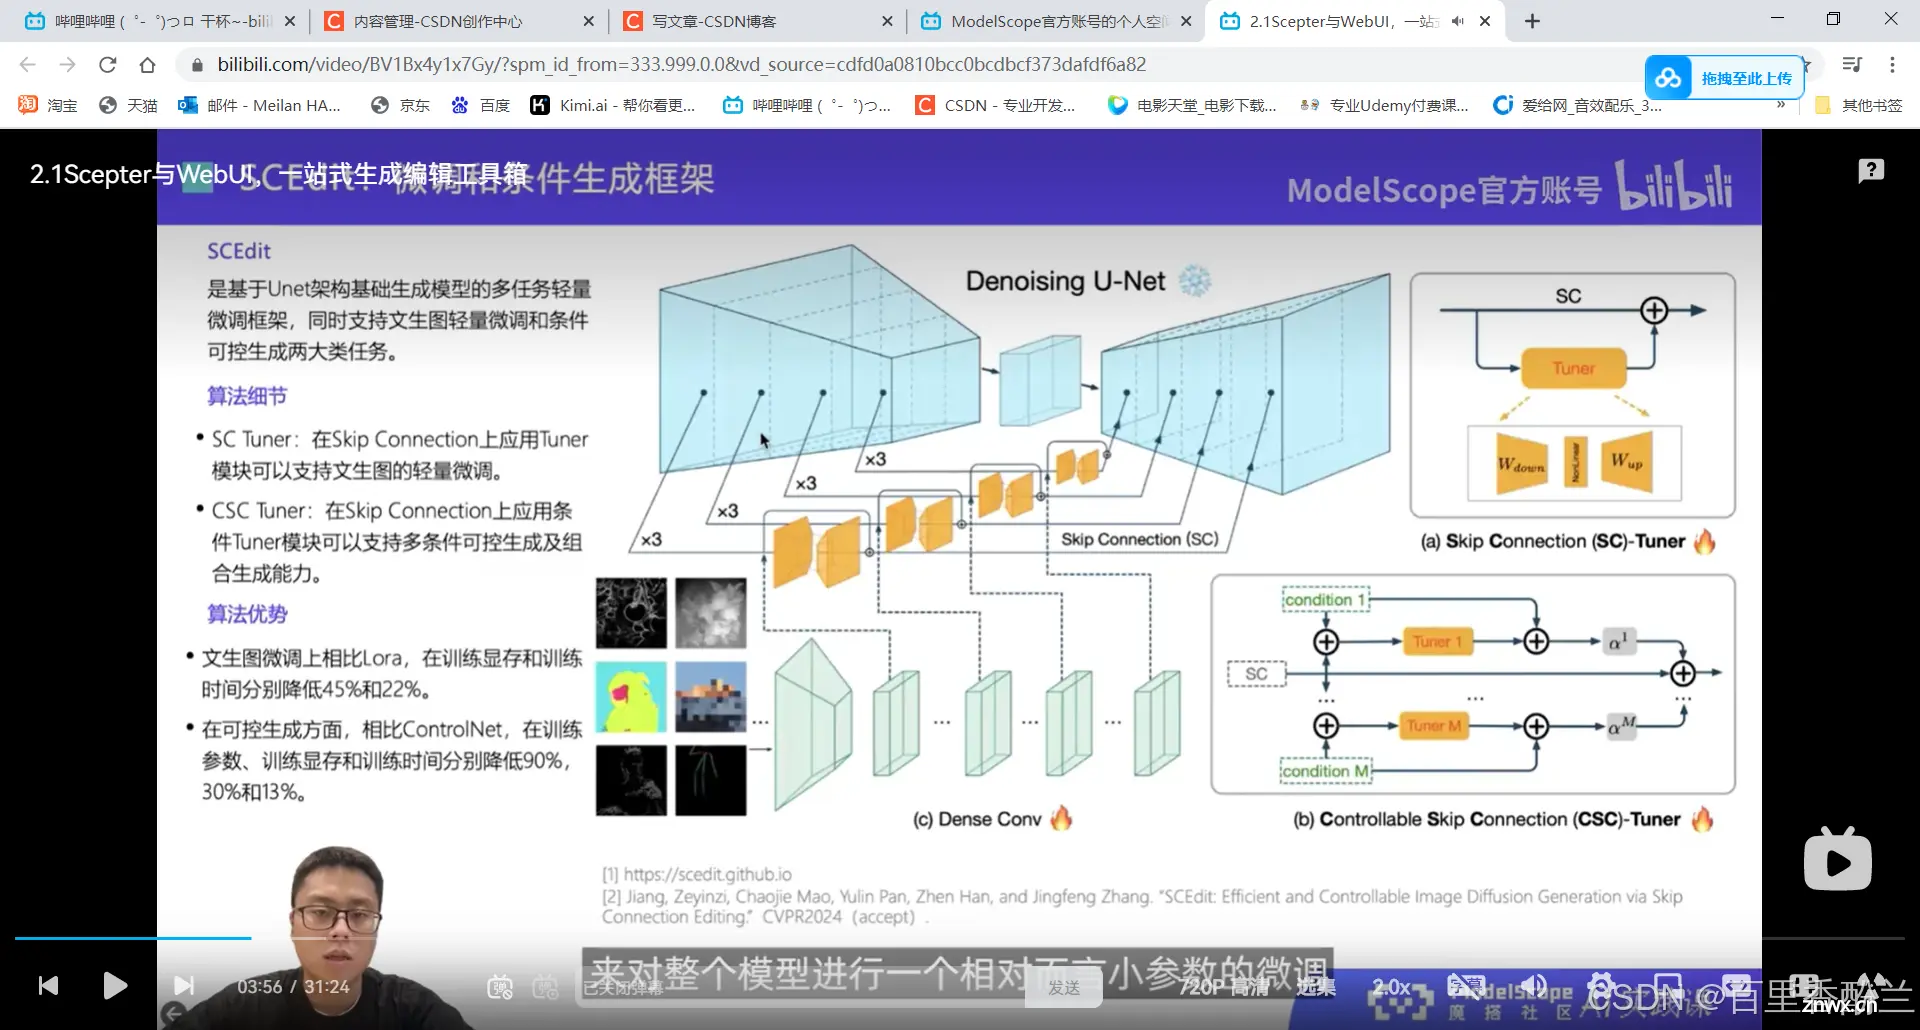Close the 写文章-CSDN博客 tab
The image size is (1920, 1030).
tap(887, 21)
